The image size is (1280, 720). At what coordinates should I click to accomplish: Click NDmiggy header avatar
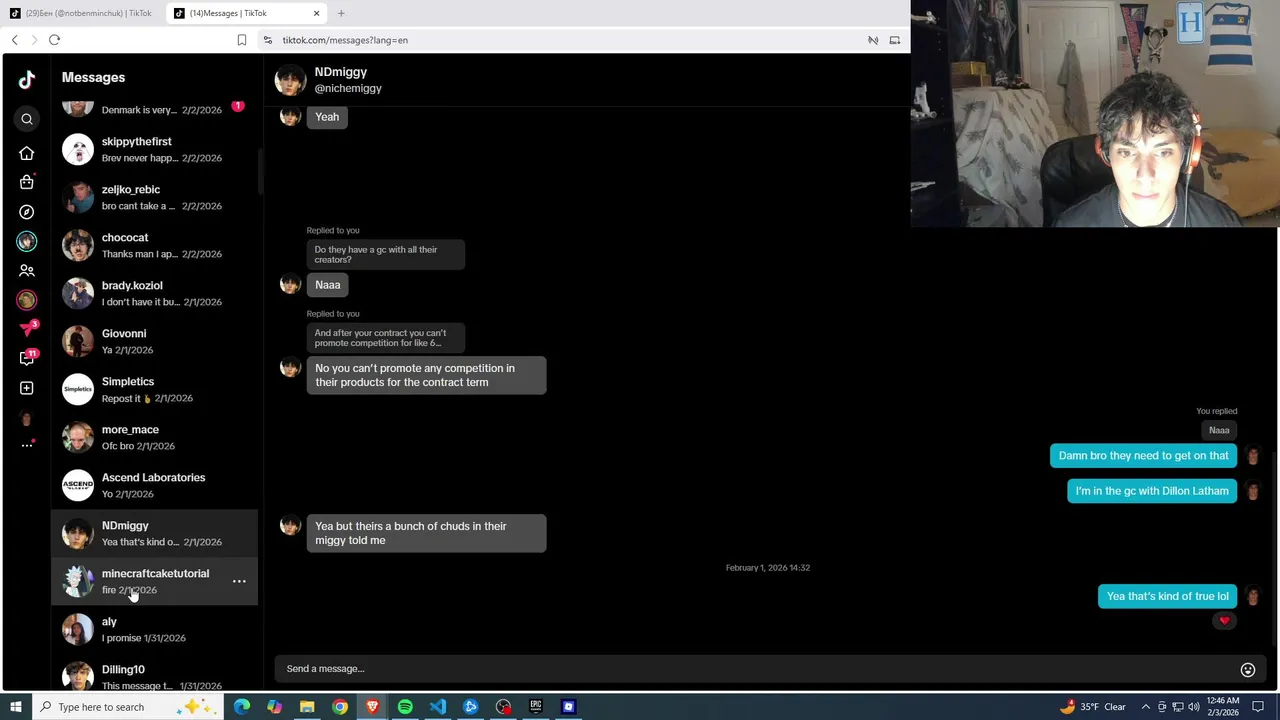click(x=290, y=80)
